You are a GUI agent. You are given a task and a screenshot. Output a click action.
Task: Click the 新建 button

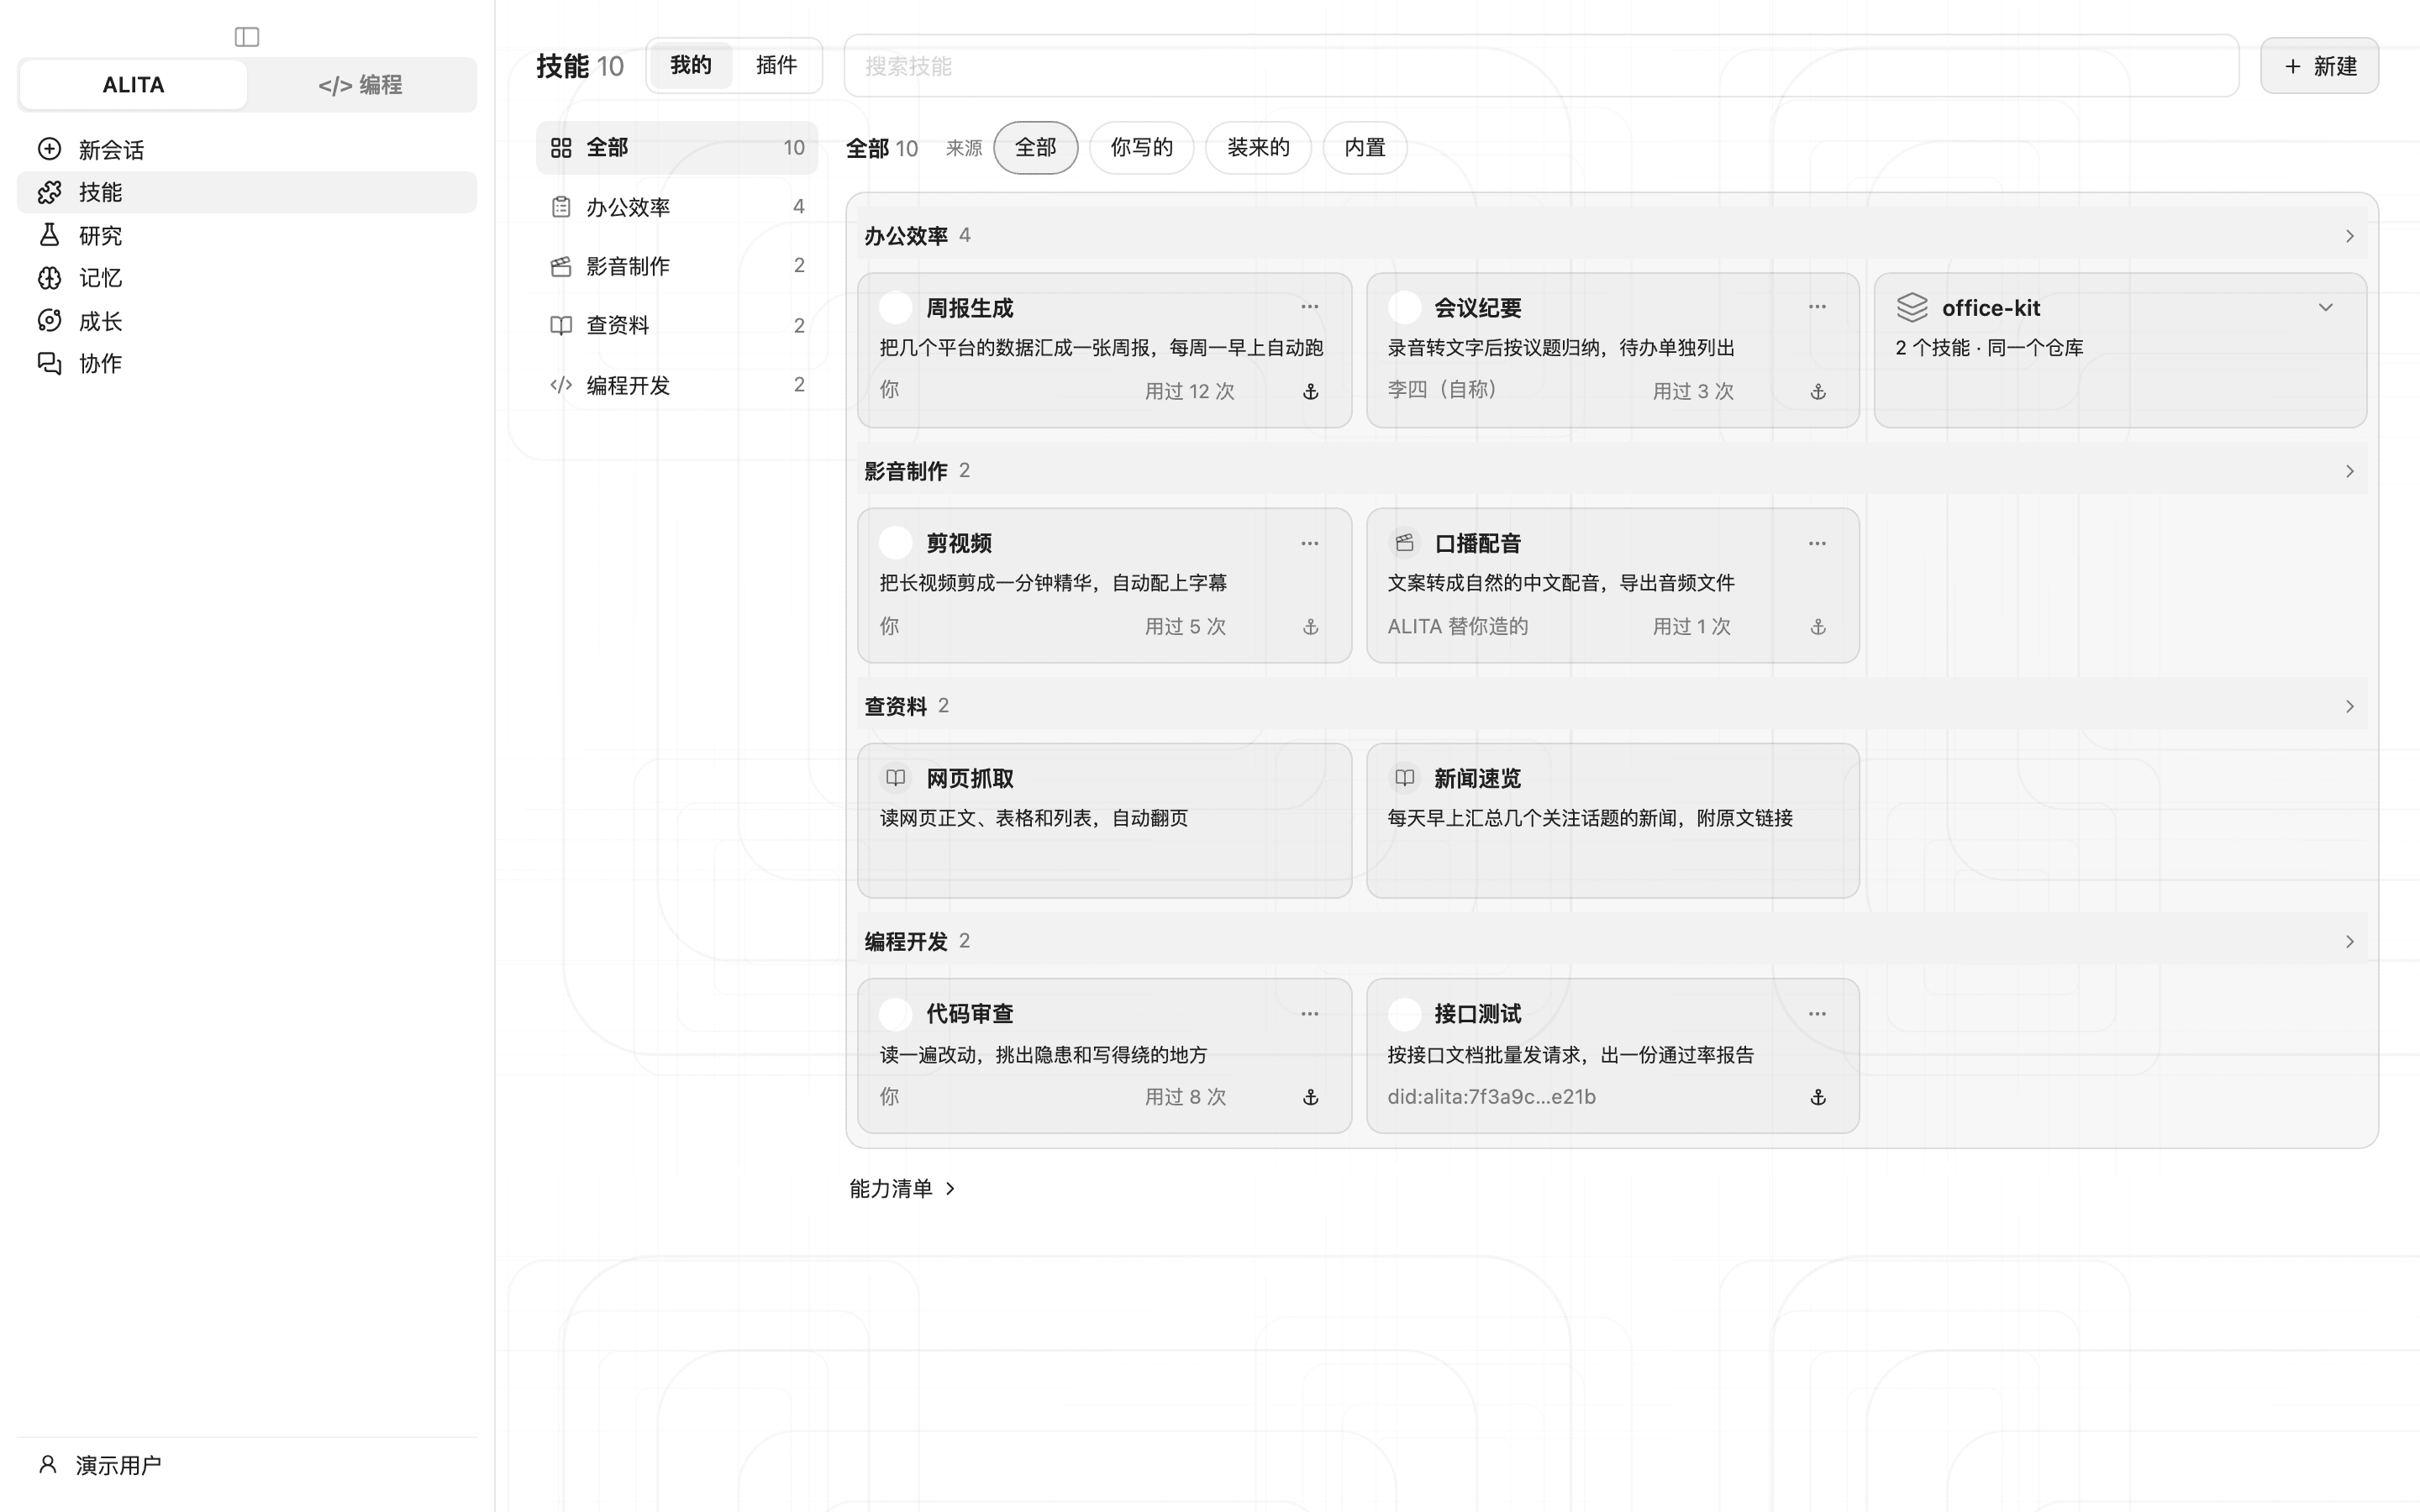[2319, 66]
